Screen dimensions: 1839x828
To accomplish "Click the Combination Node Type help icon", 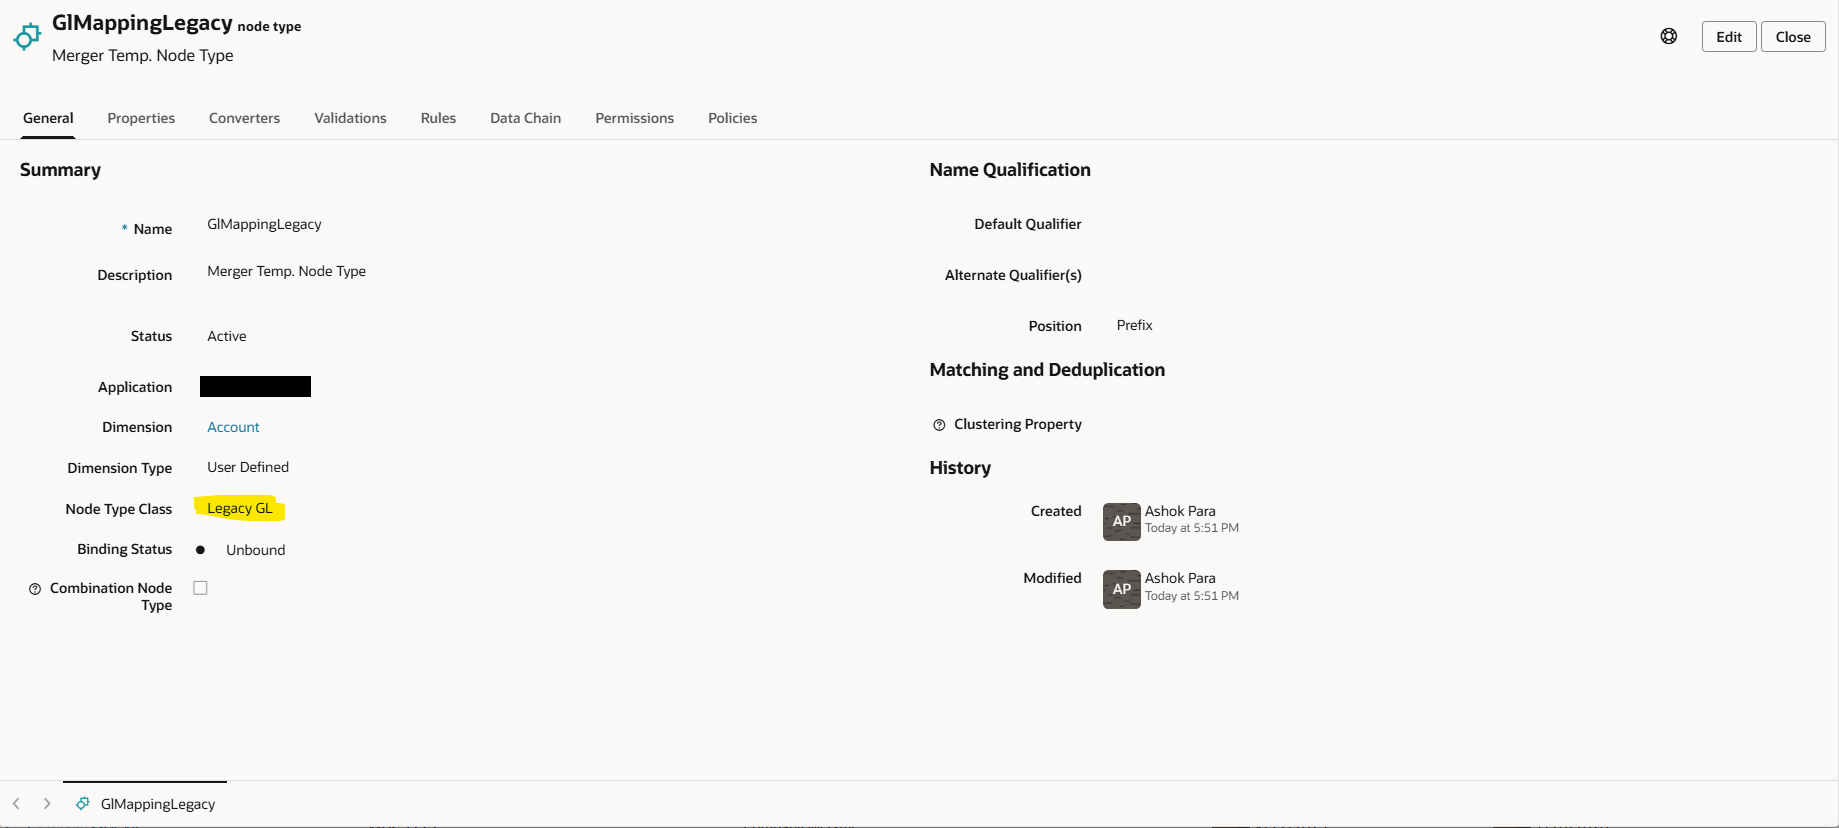I will (35, 589).
